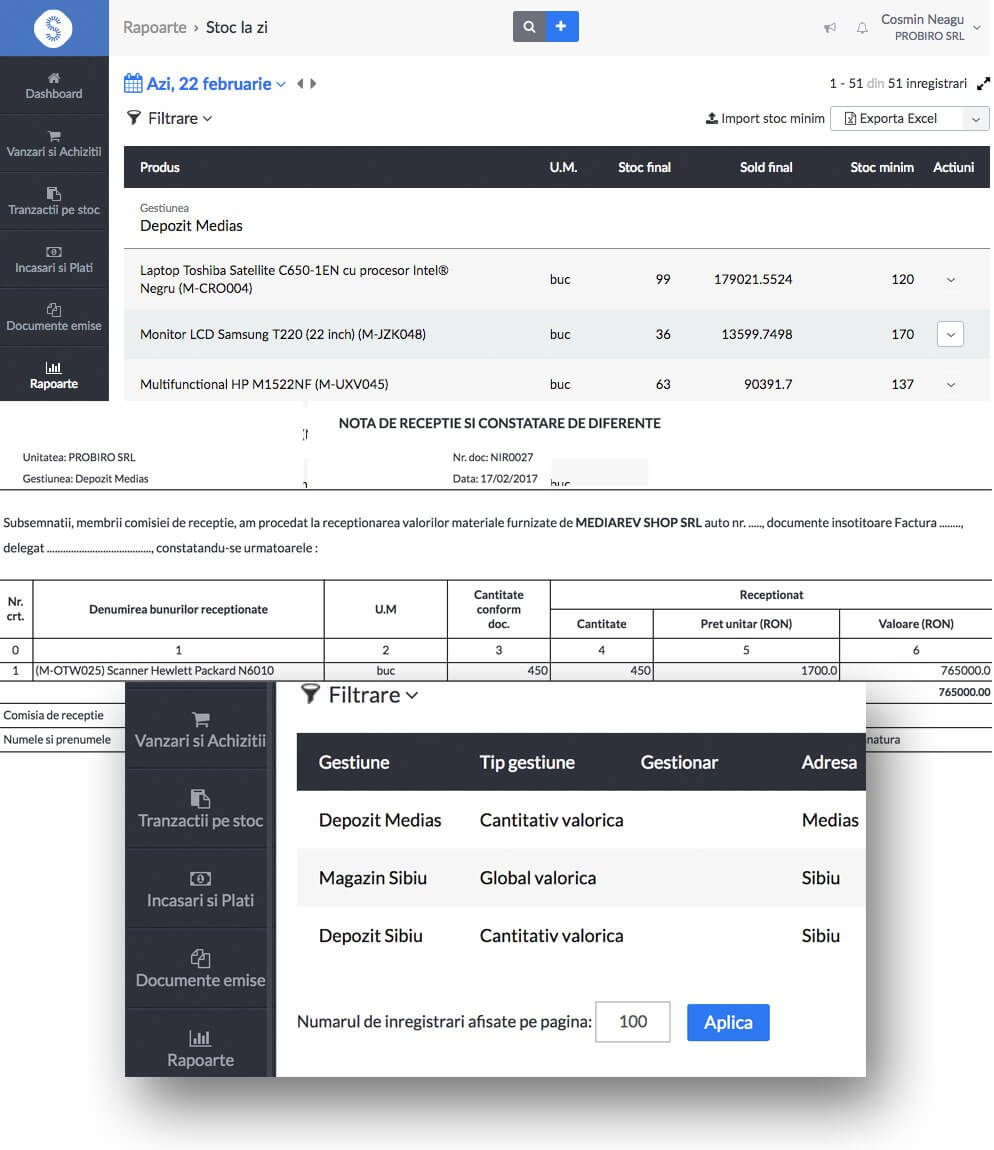Click the records per page input field

[x=632, y=1022]
